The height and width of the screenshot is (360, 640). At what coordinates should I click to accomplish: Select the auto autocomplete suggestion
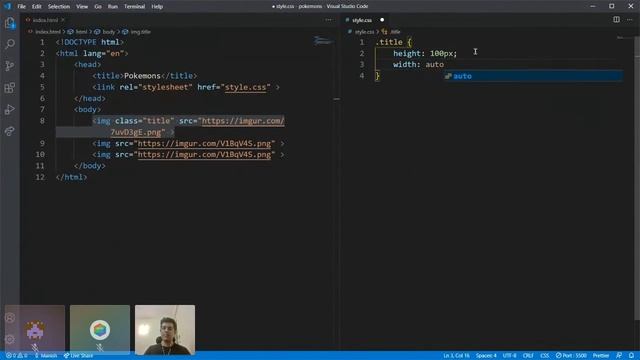pos(533,76)
